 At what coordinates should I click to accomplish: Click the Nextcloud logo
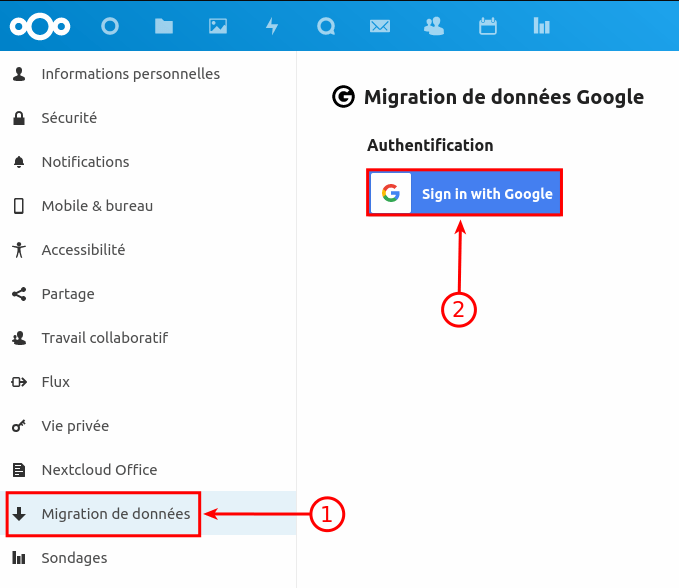click(x=40, y=26)
